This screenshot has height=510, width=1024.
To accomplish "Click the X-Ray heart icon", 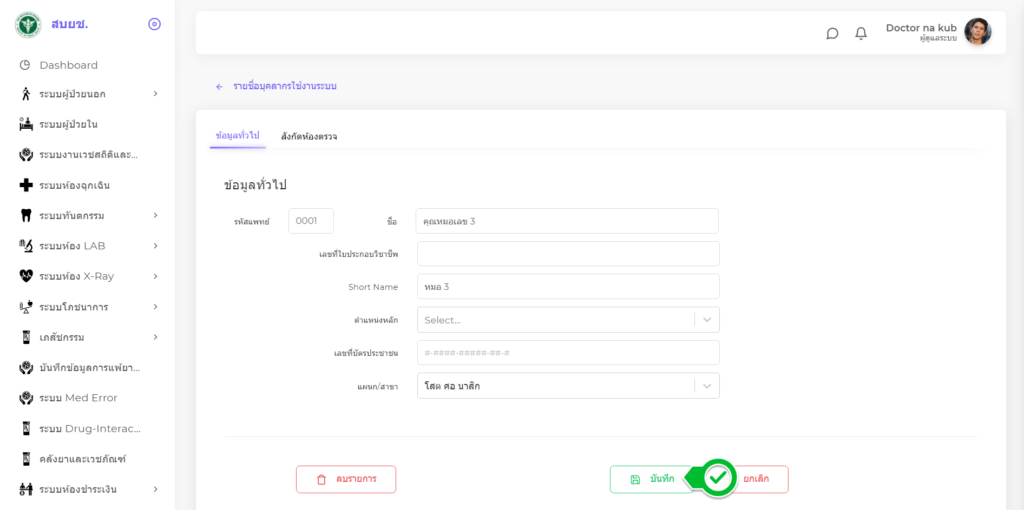I will [x=26, y=276].
